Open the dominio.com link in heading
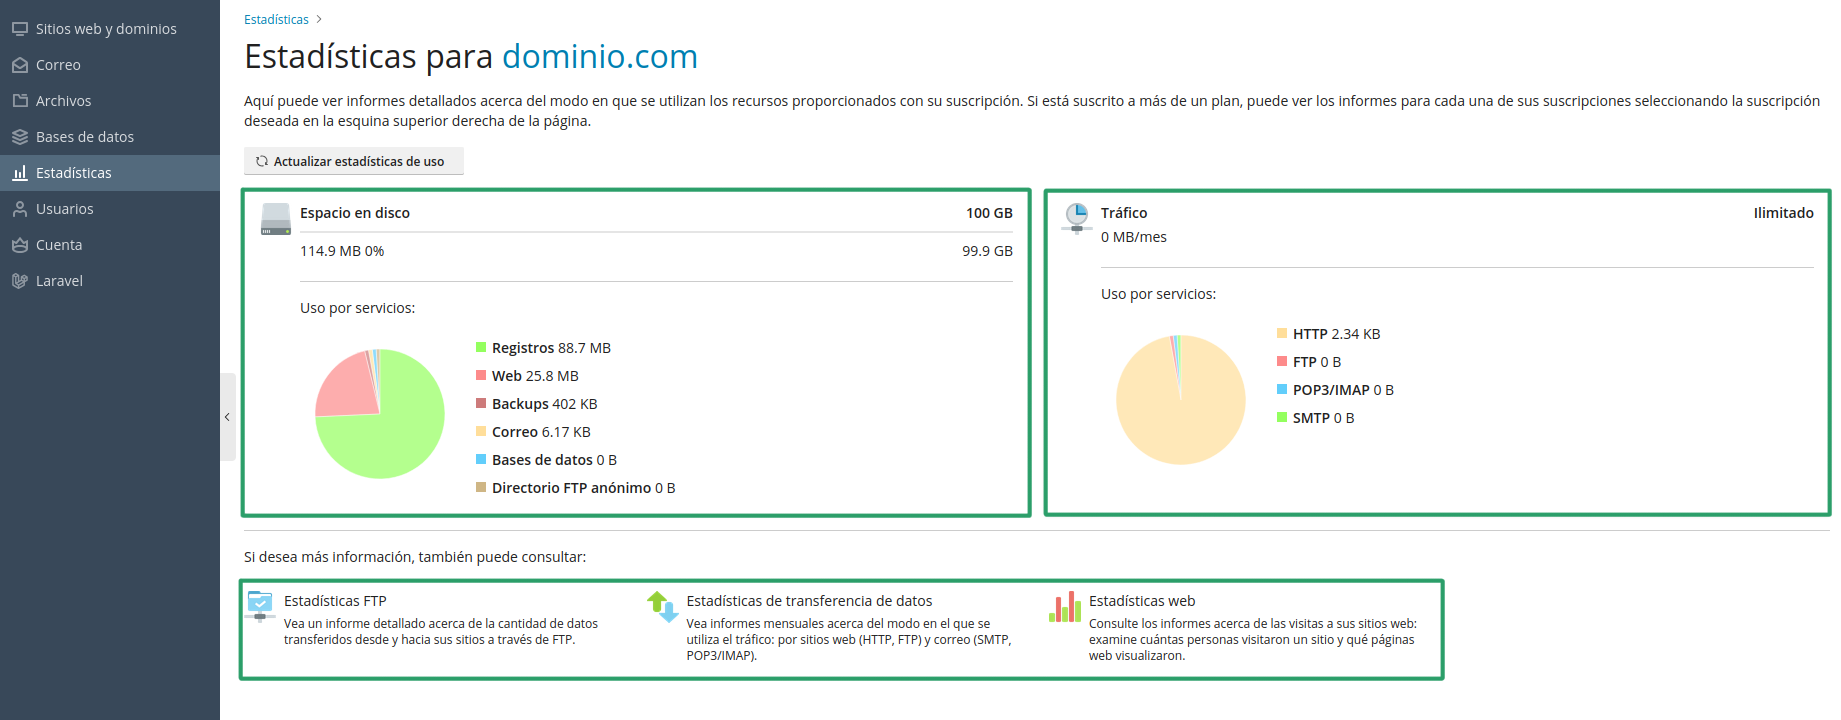Screen dimensions: 1841x720 coord(600,57)
